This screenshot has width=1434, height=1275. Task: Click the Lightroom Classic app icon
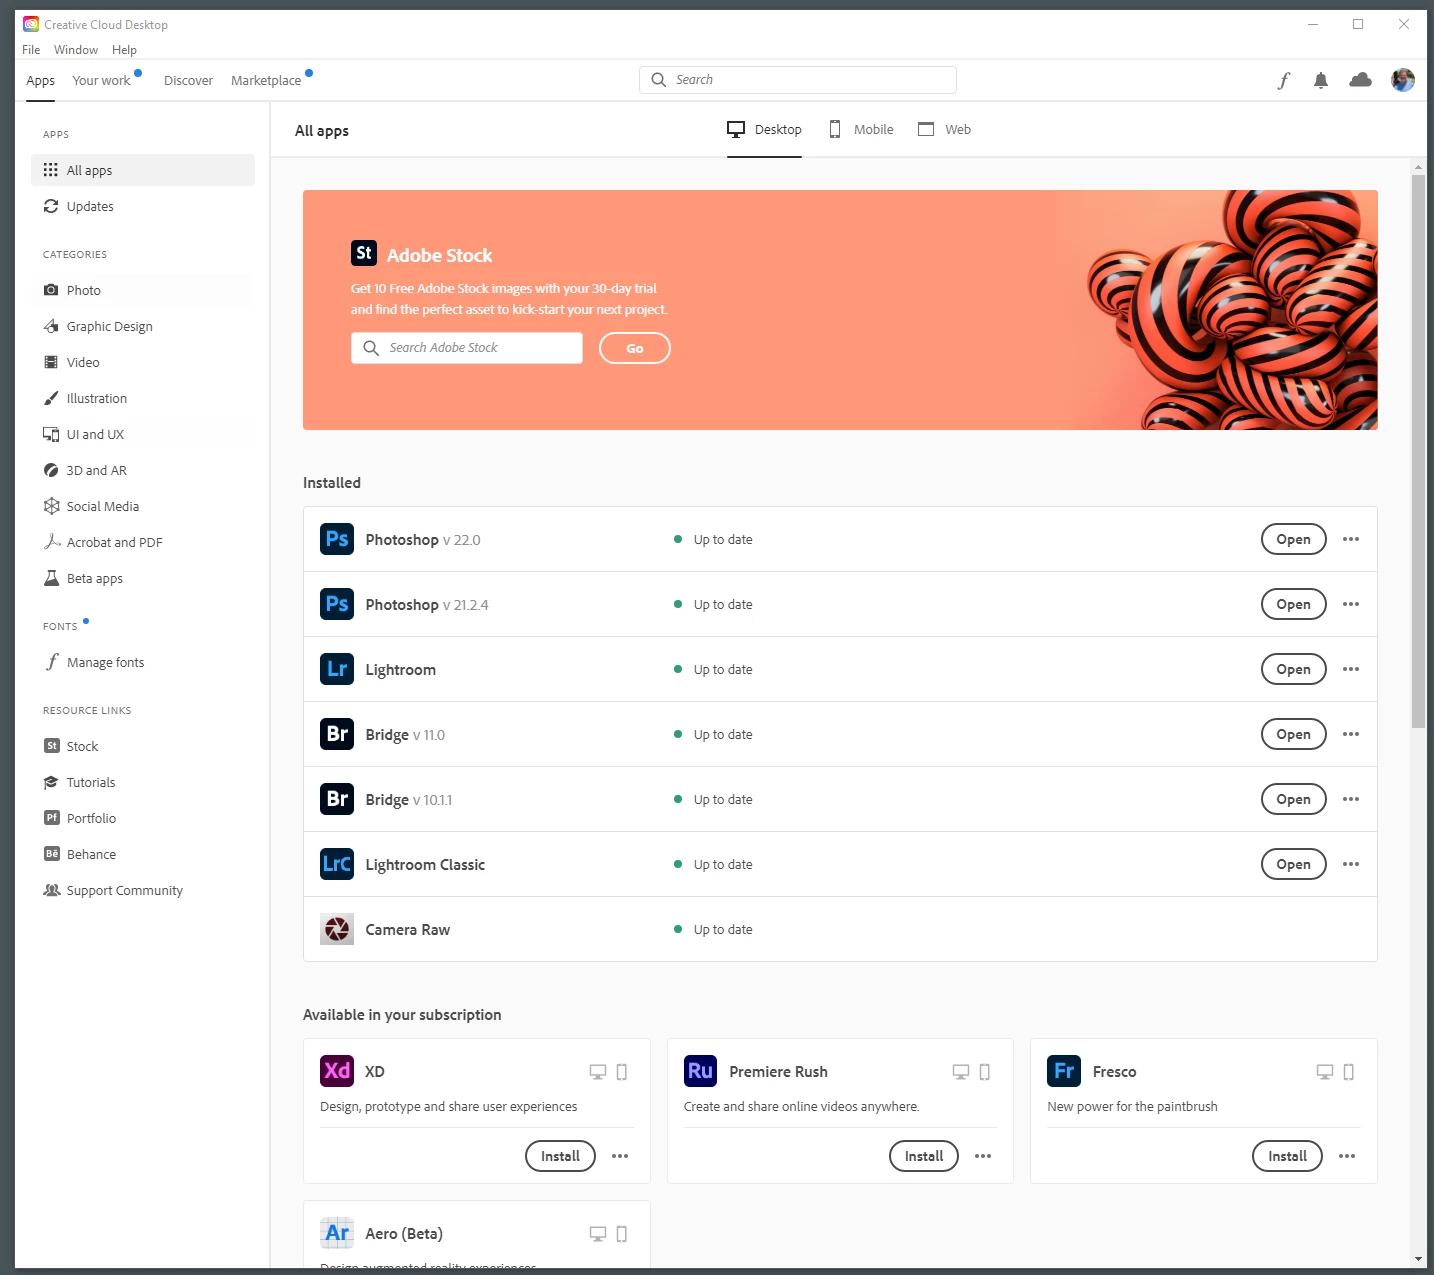coord(337,864)
